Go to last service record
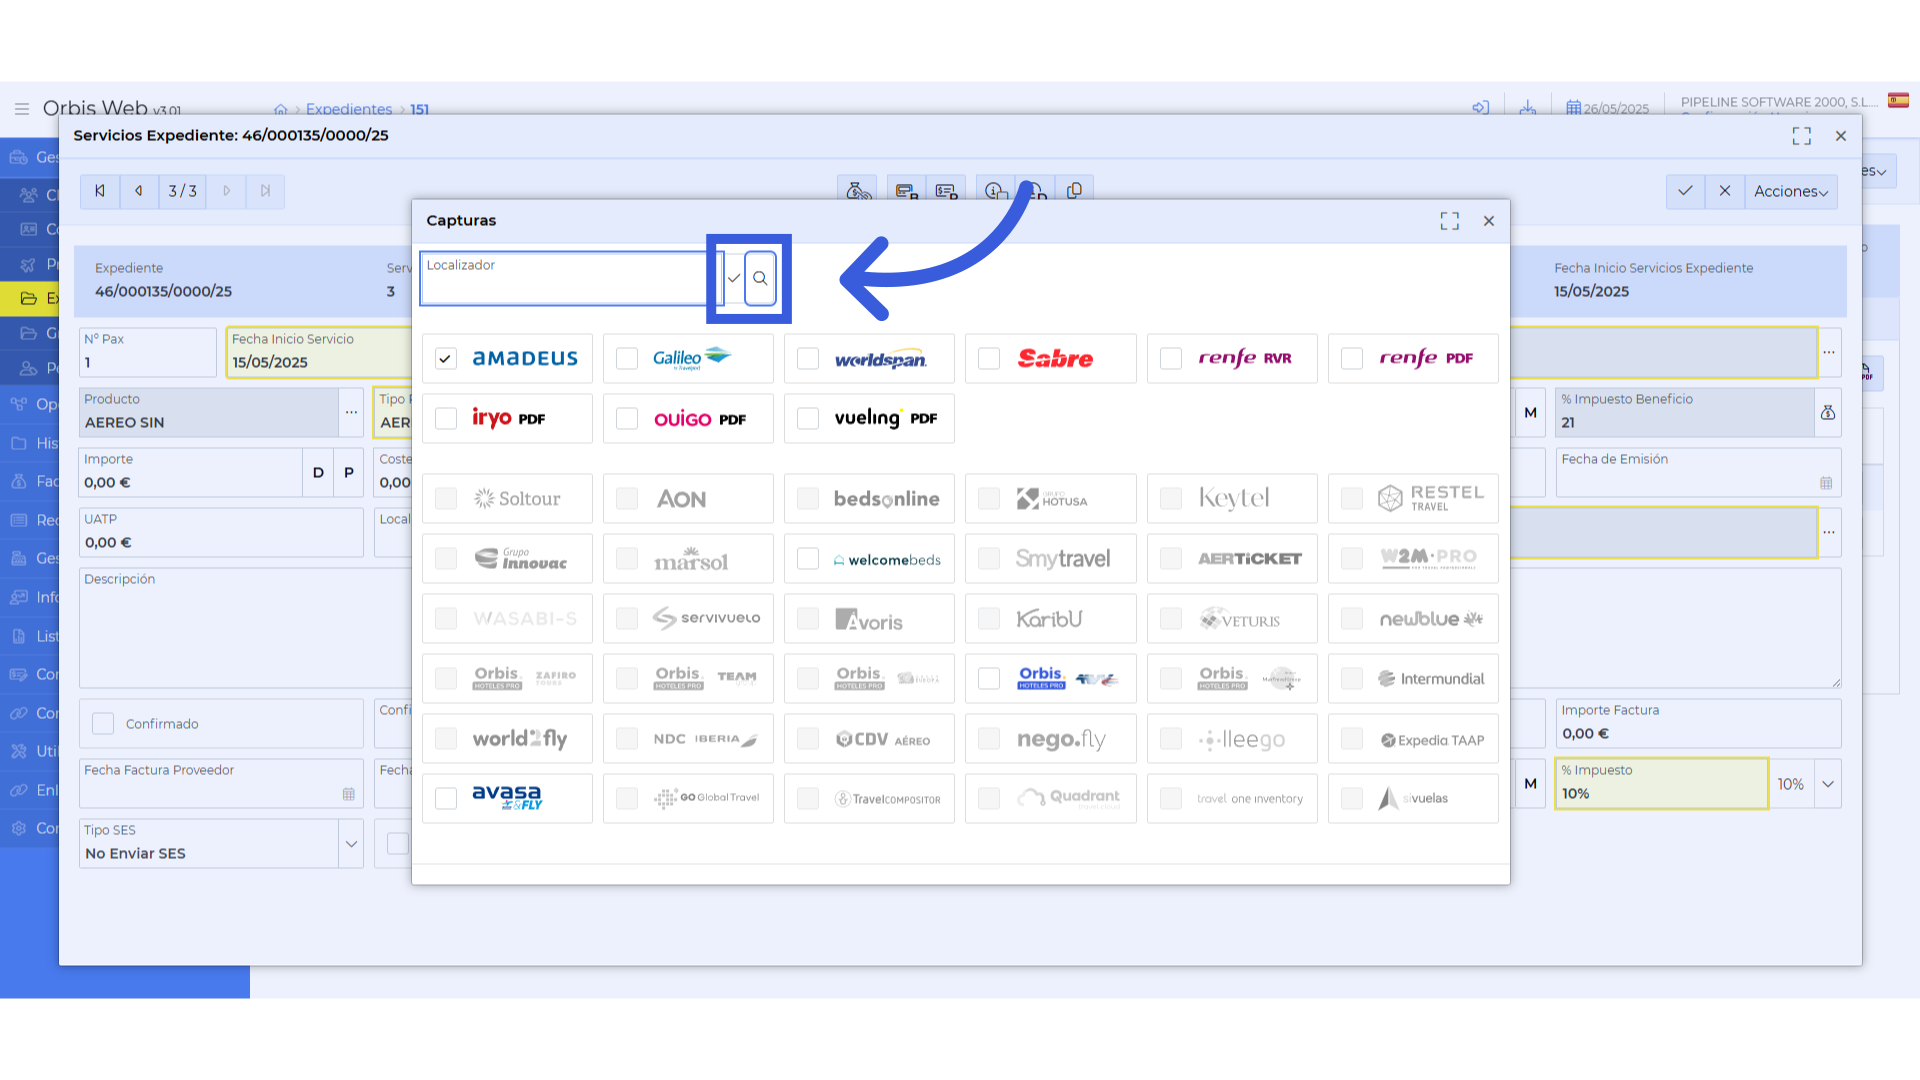The height and width of the screenshot is (1080, 1920). 265,191
